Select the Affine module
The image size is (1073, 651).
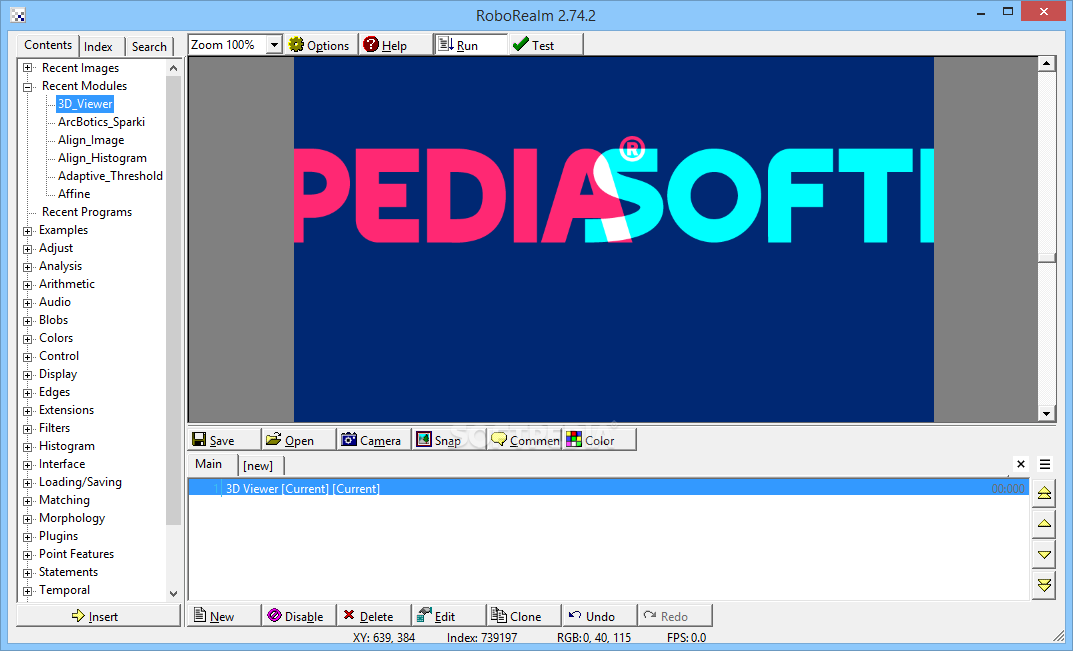74,194
